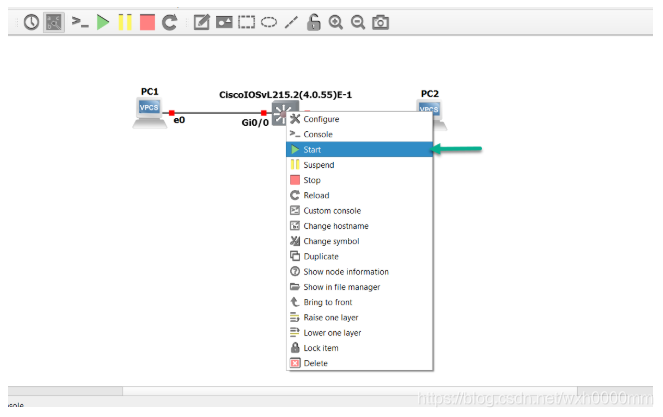Select the PC1 VPCS node
The width and height of the screenshot is (663, 417).
pos(149,112)
